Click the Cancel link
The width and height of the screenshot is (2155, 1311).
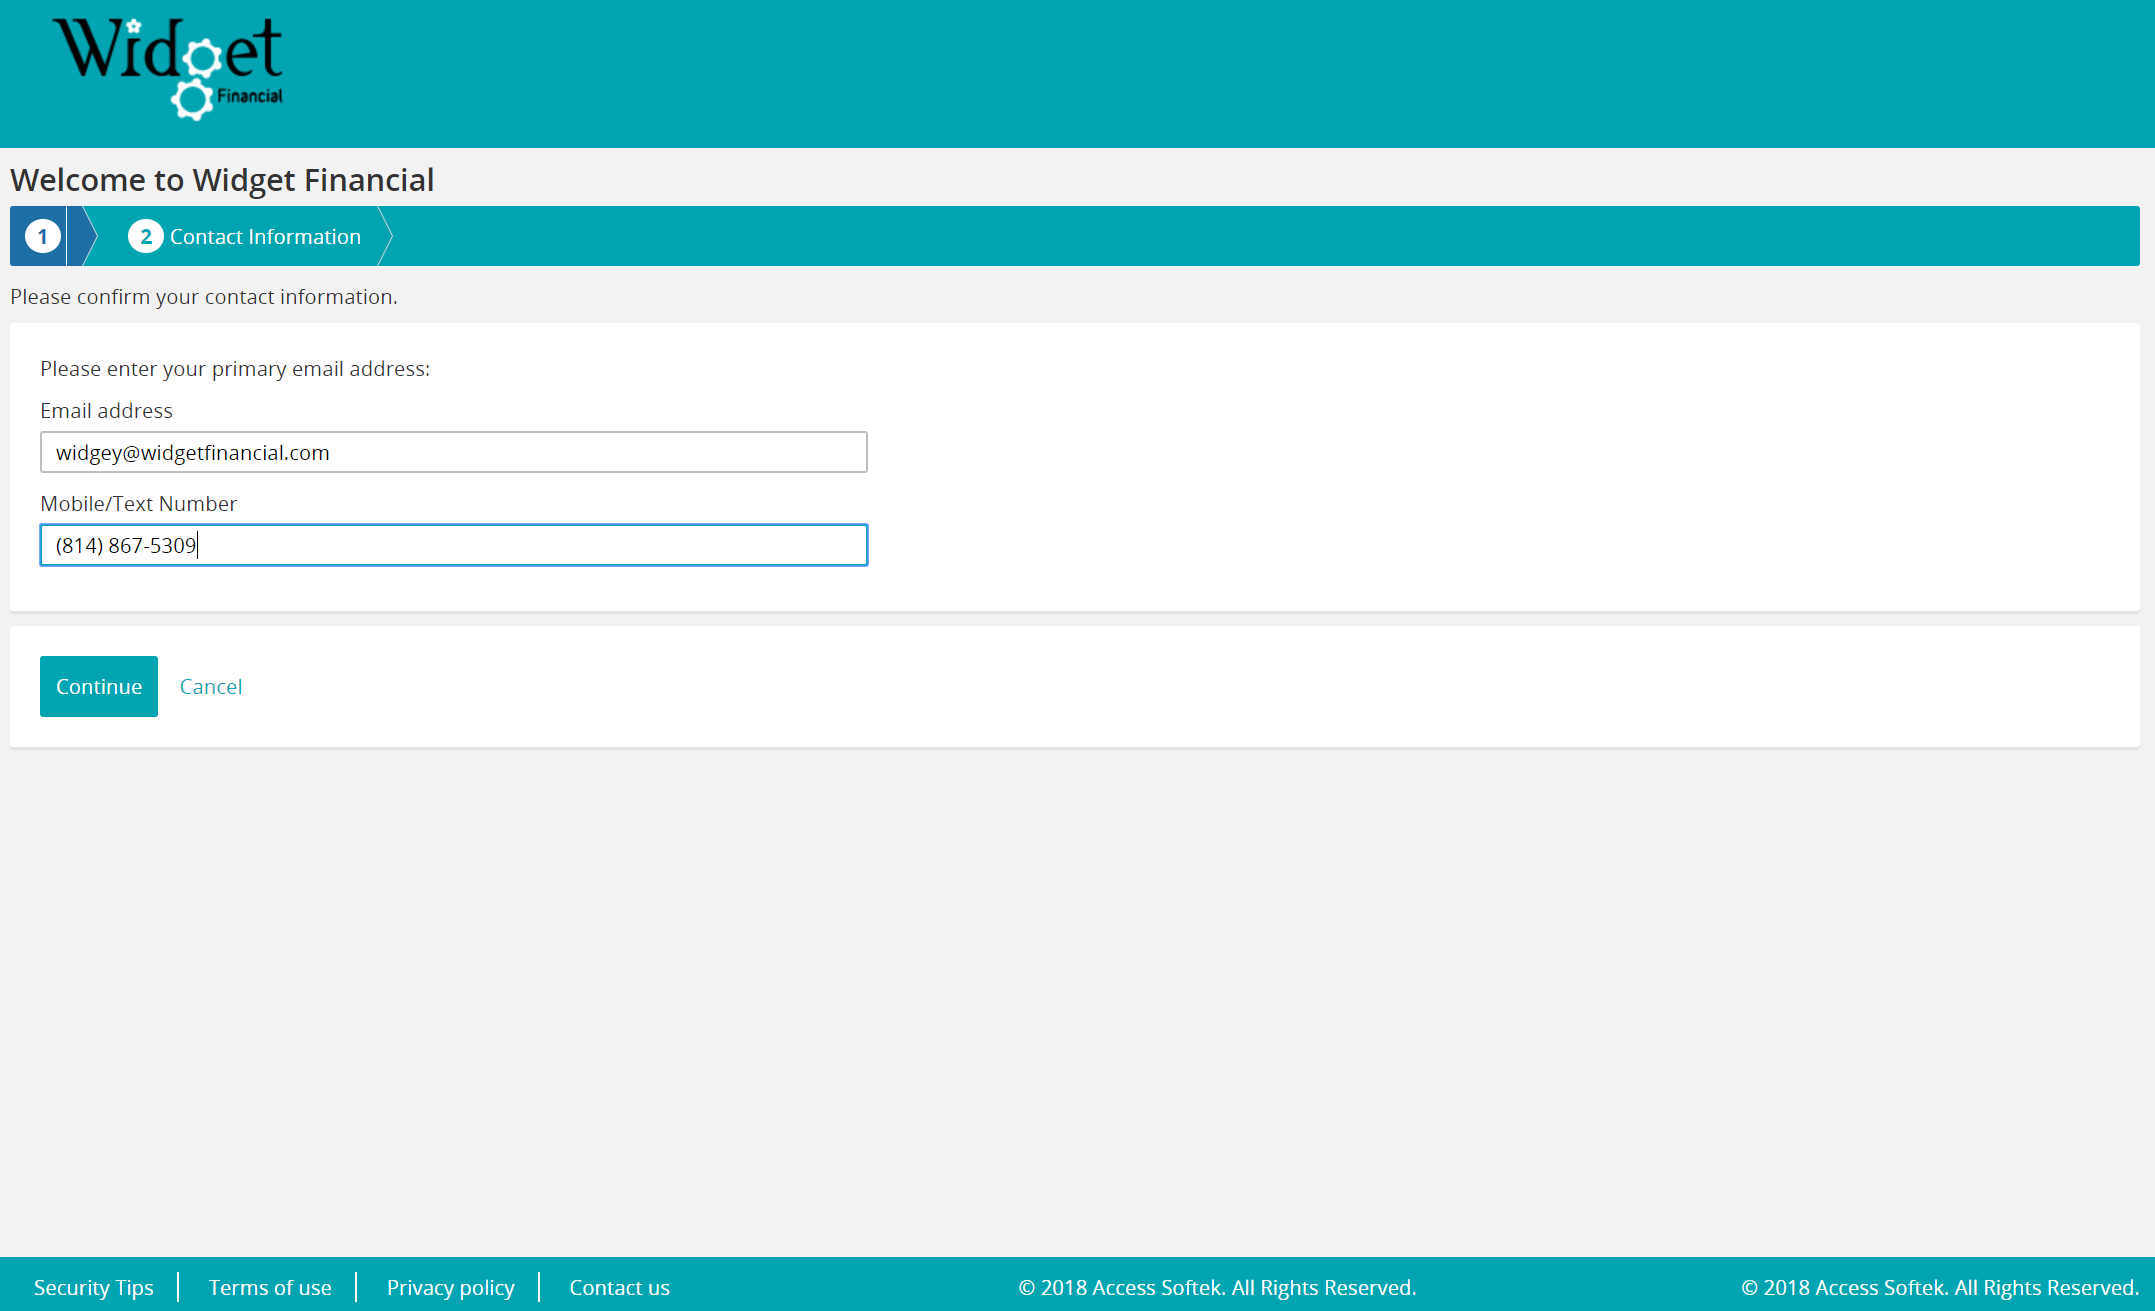point(210,687)
